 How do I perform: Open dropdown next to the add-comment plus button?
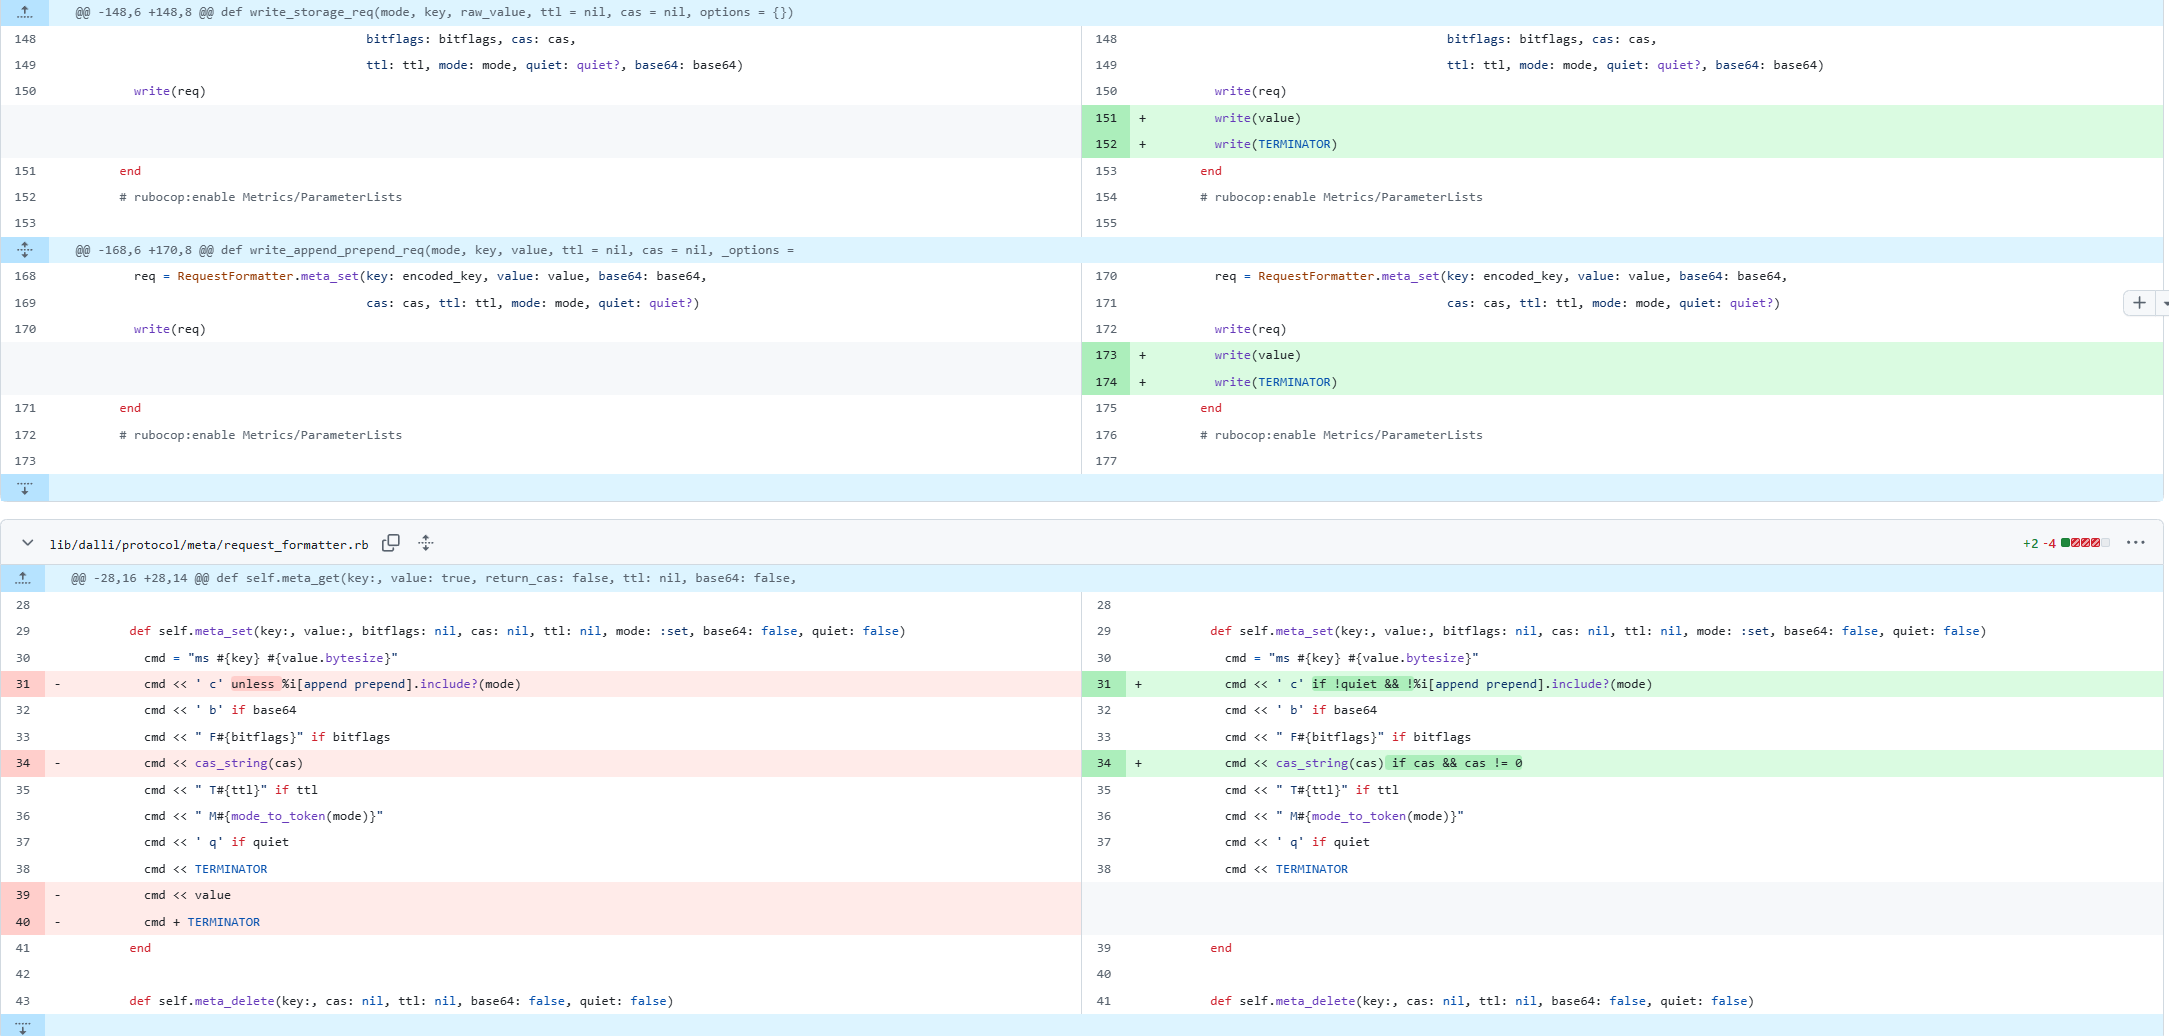click(x=2163, y=303)
